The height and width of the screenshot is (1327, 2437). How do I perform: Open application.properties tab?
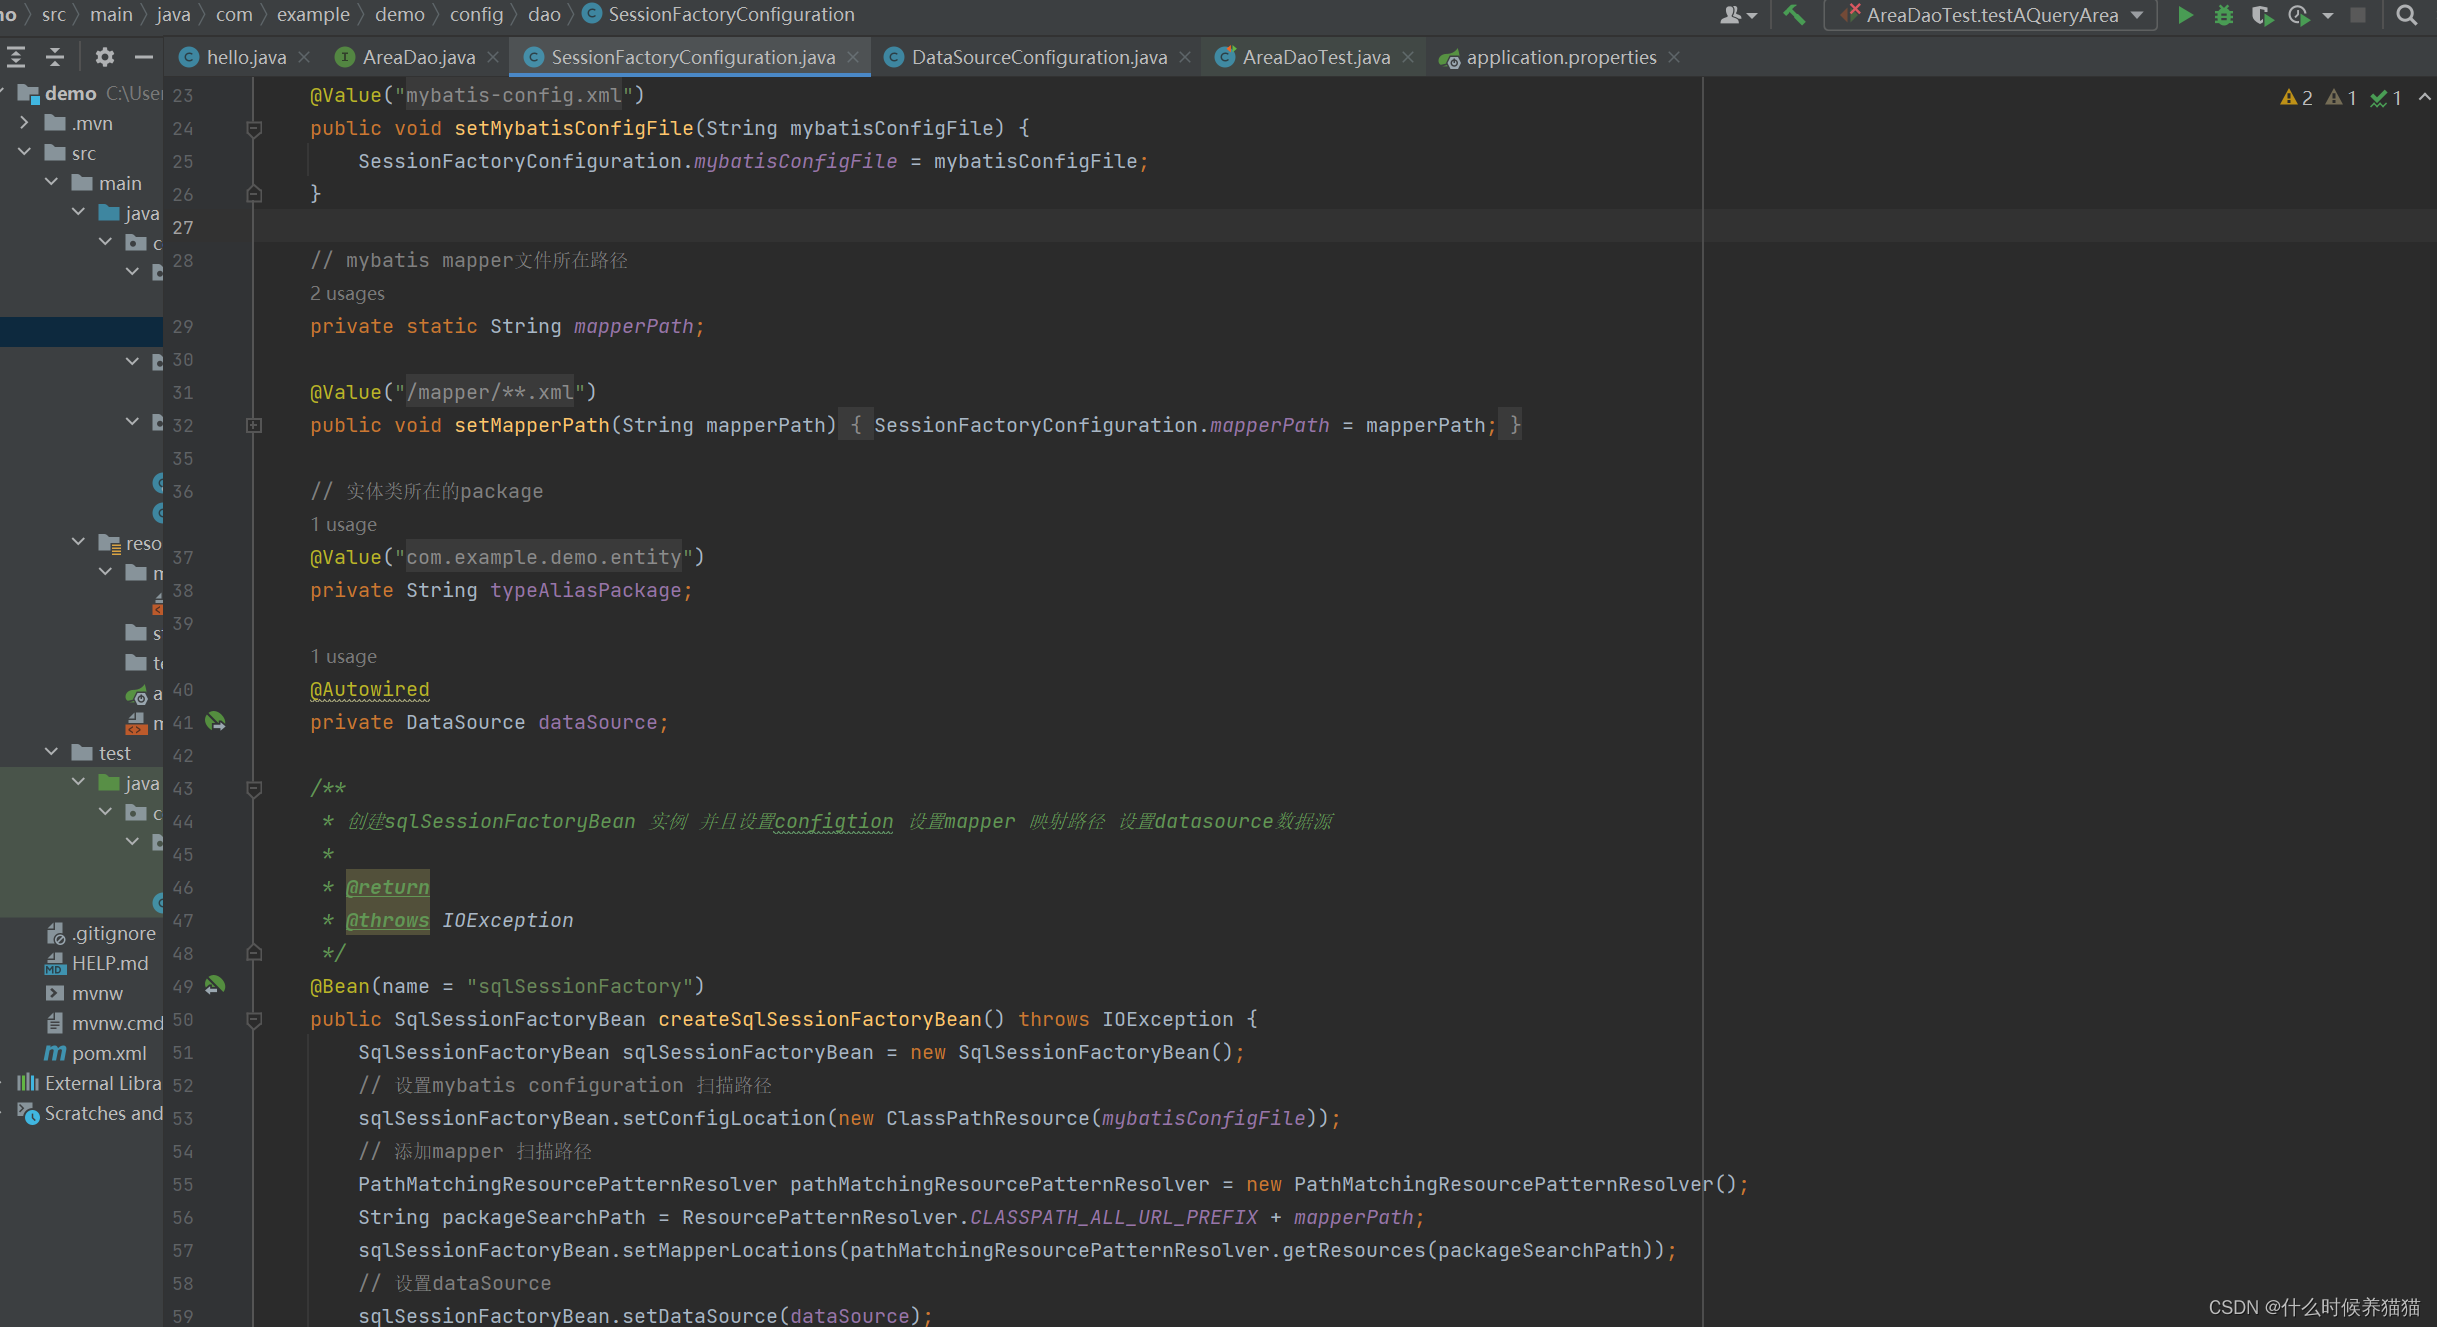click(1560, 57)
